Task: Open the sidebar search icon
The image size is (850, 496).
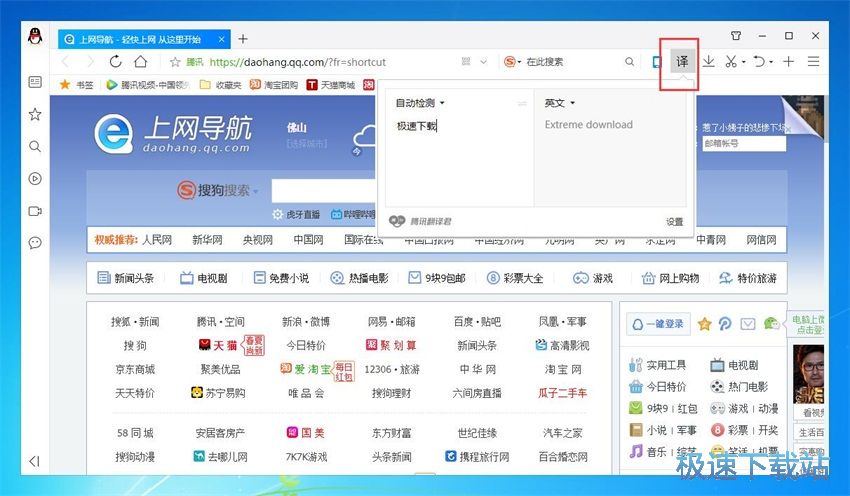Action: [35, 146]
